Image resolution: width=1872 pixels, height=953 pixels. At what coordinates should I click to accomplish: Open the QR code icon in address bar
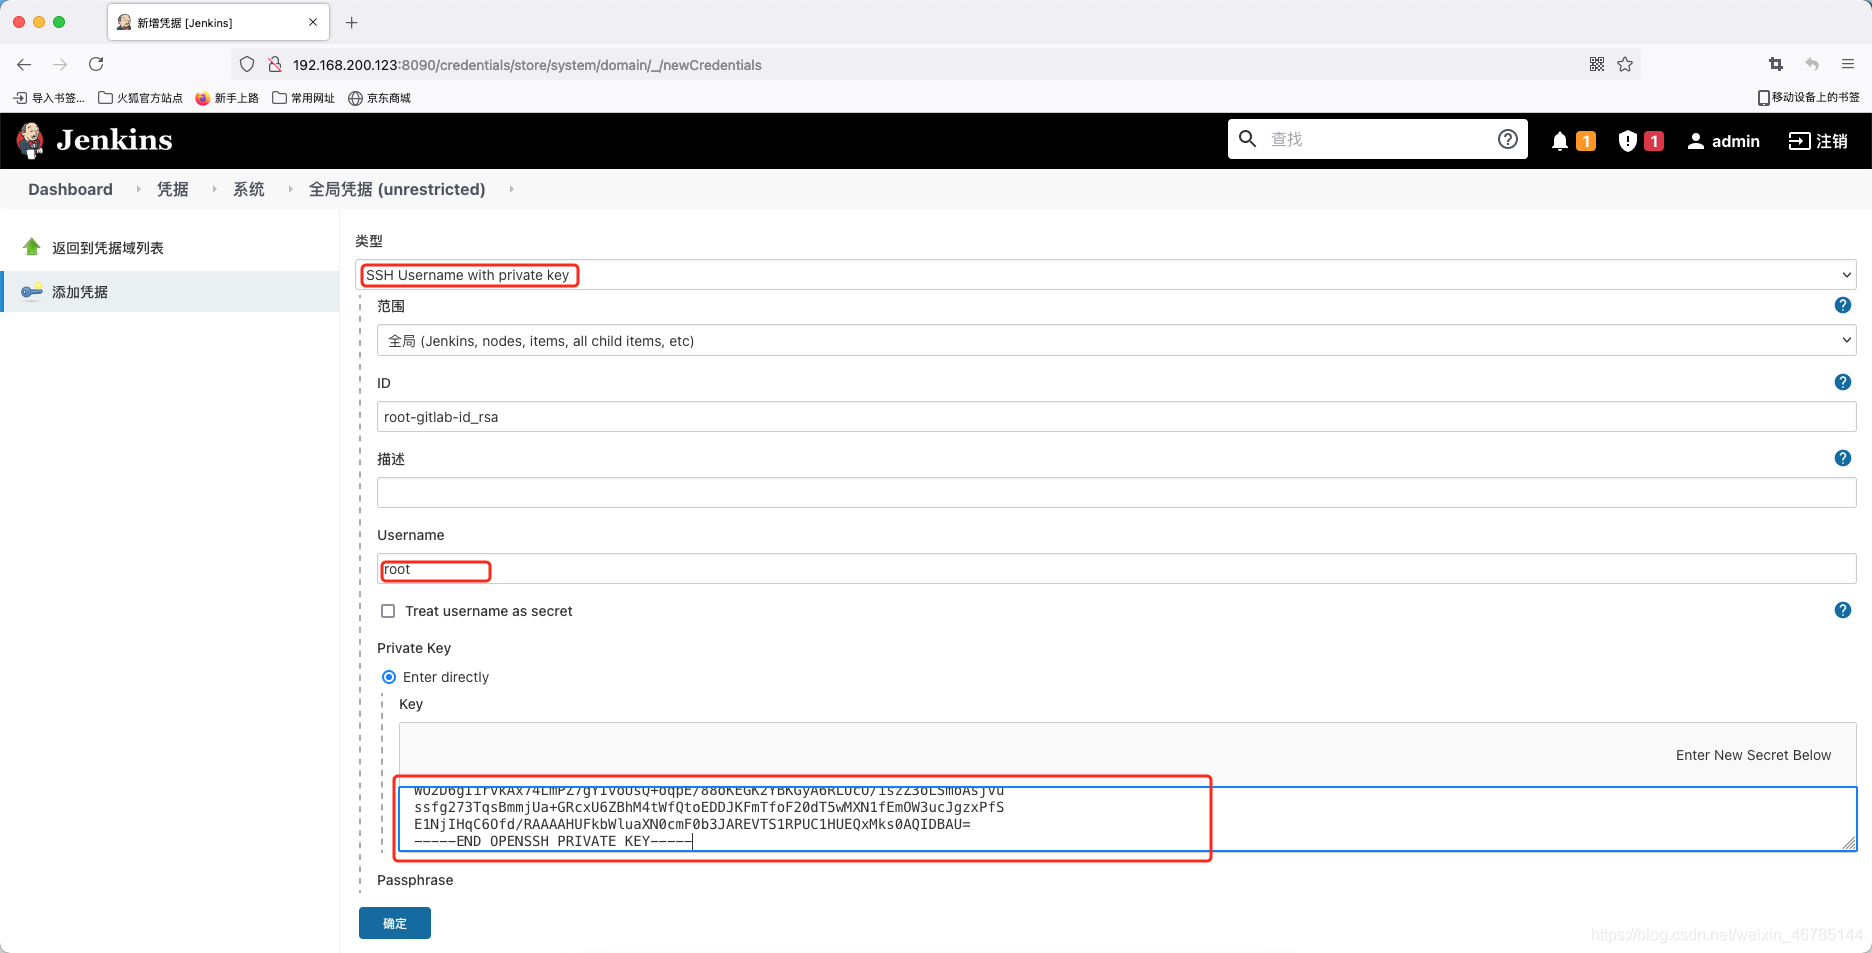[1597, 64]
